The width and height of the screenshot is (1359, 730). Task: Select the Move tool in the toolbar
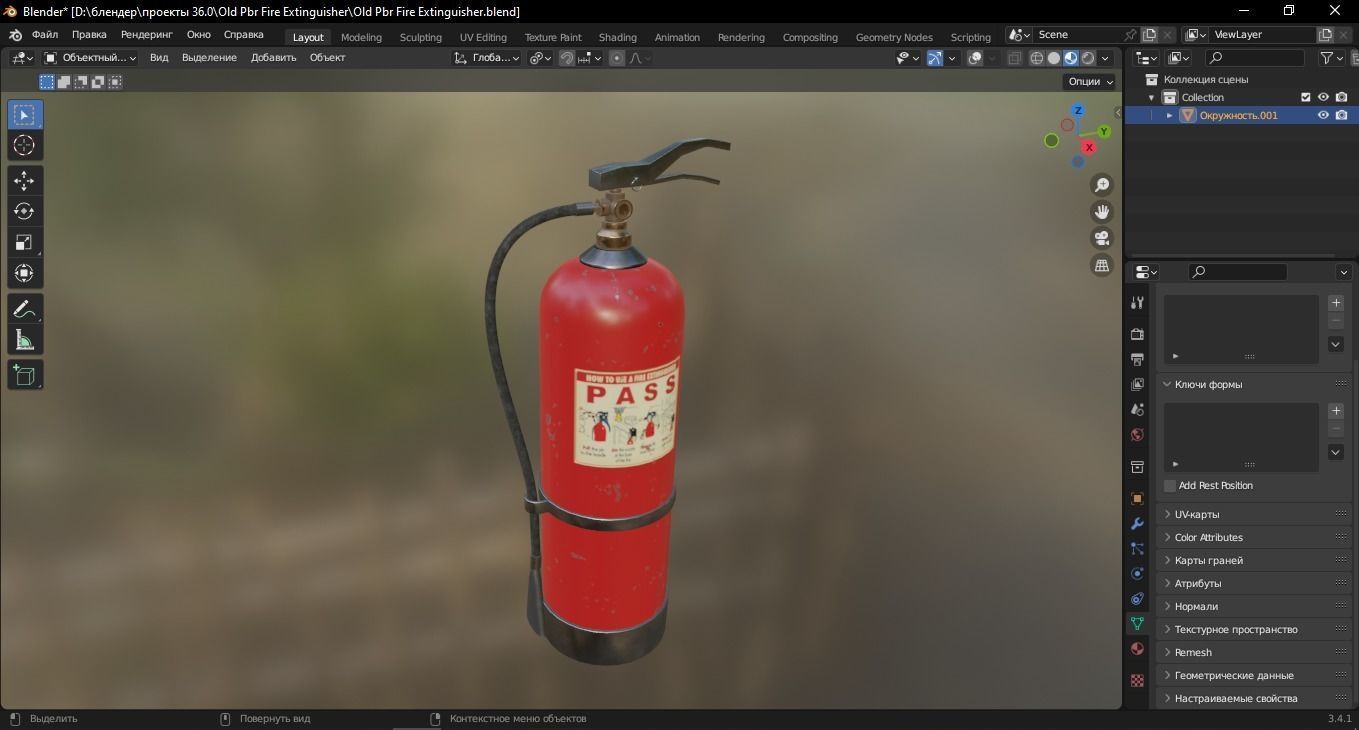click(24, 180)
